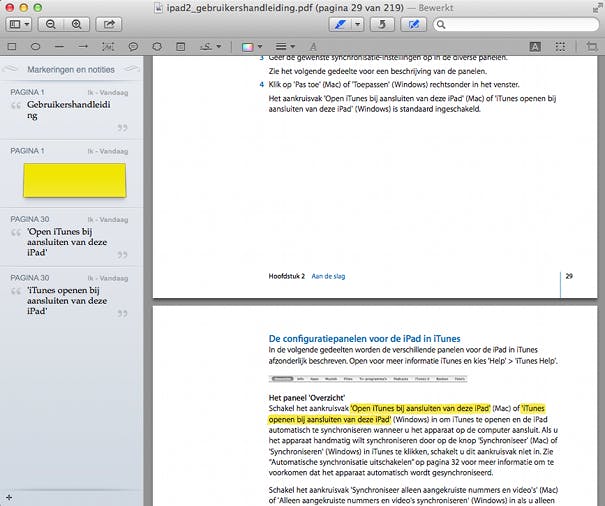Click page number 29 in the footer

point(569,276)
